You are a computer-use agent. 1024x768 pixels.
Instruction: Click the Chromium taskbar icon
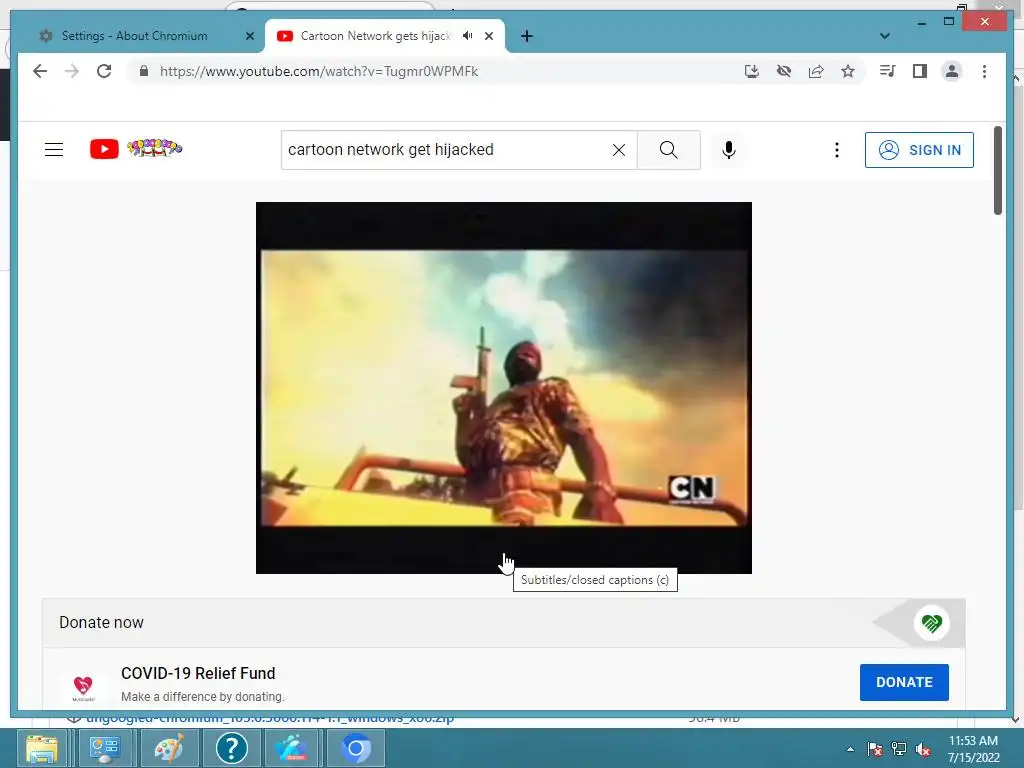356,748
